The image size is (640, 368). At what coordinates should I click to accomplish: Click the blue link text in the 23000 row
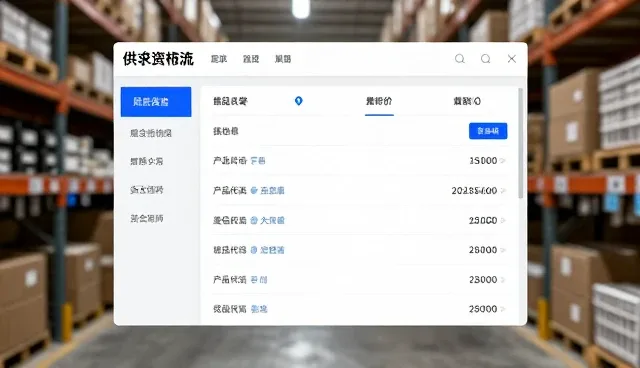click(259, 279)
